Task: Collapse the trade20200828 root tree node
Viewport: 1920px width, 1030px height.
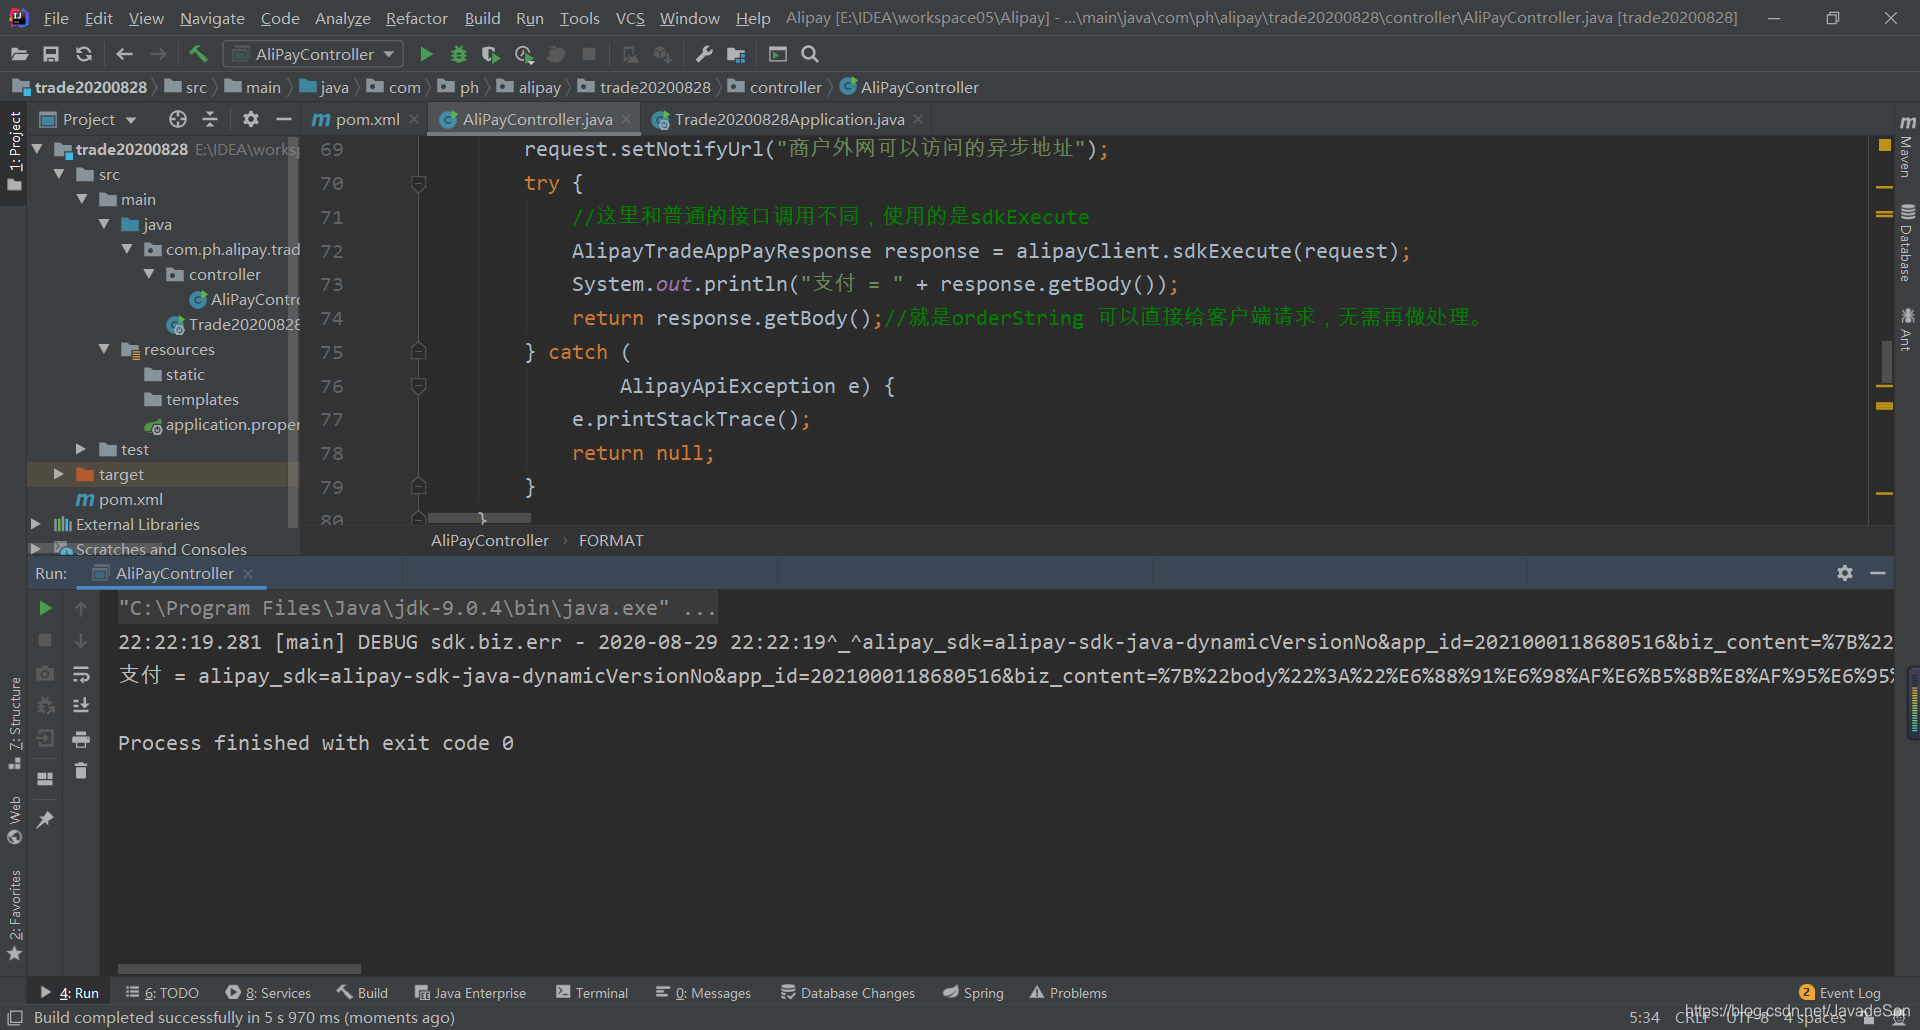Action: click(x=38, y=149)
